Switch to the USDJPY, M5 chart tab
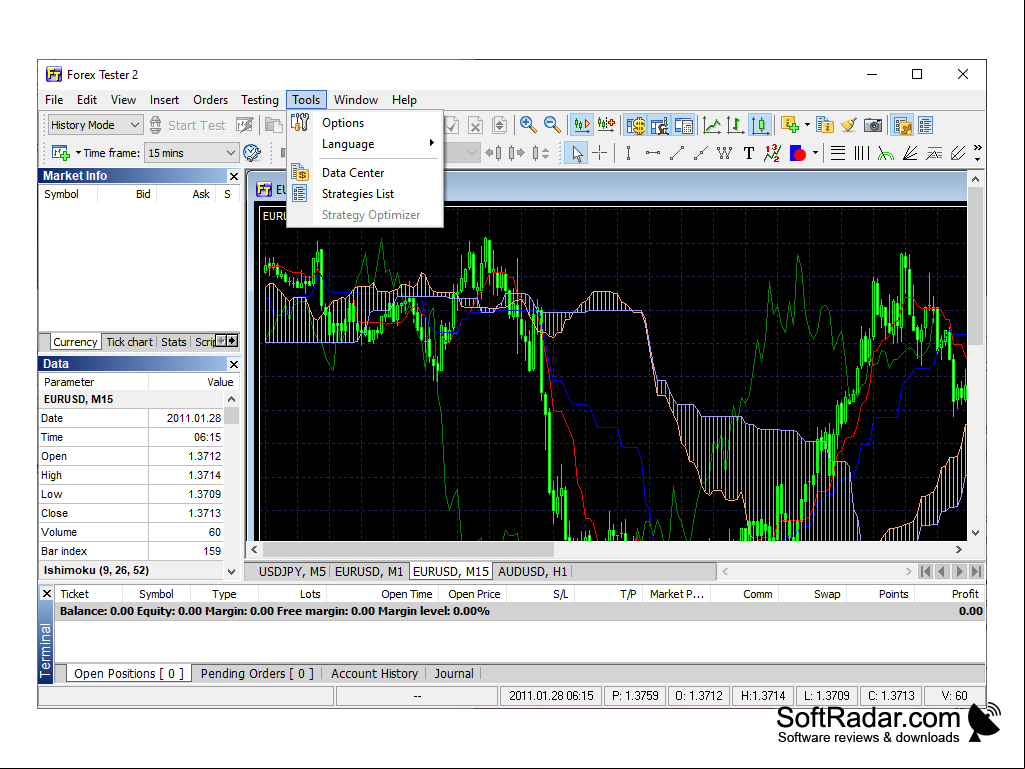This screenshot has width=1025, height=769. 292,572
